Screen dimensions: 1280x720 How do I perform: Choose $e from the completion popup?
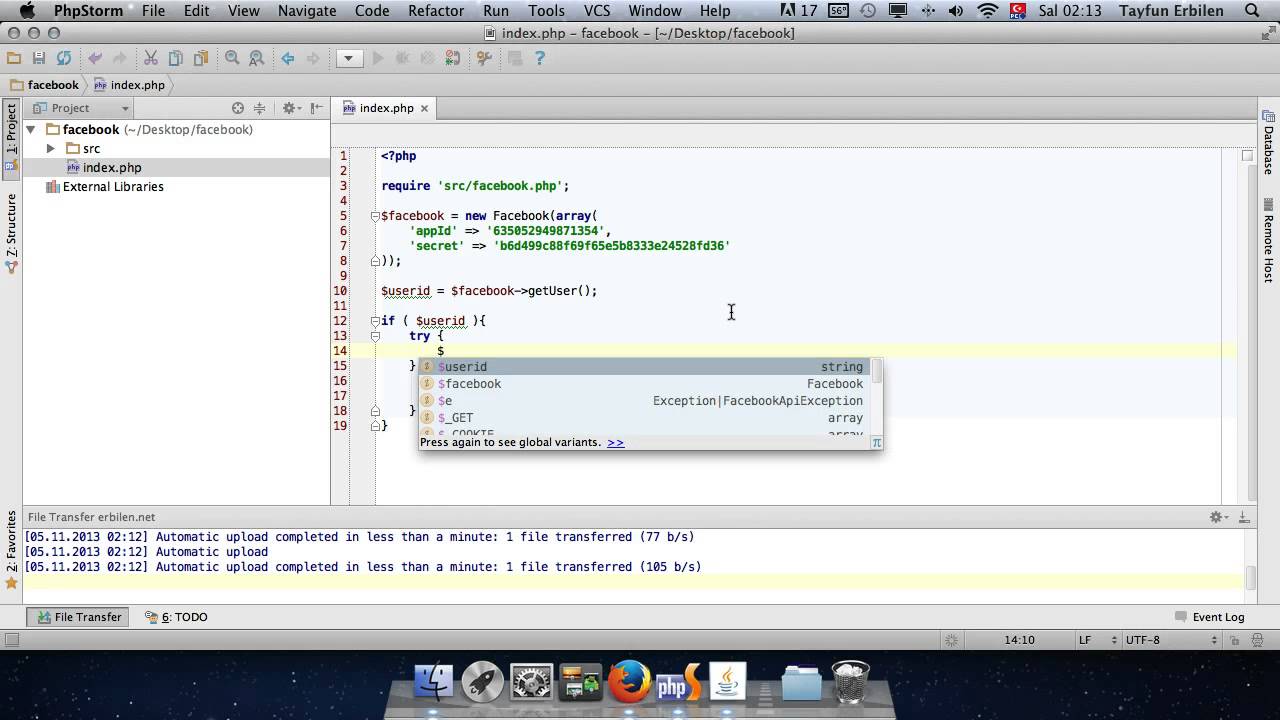pos(645,401)
